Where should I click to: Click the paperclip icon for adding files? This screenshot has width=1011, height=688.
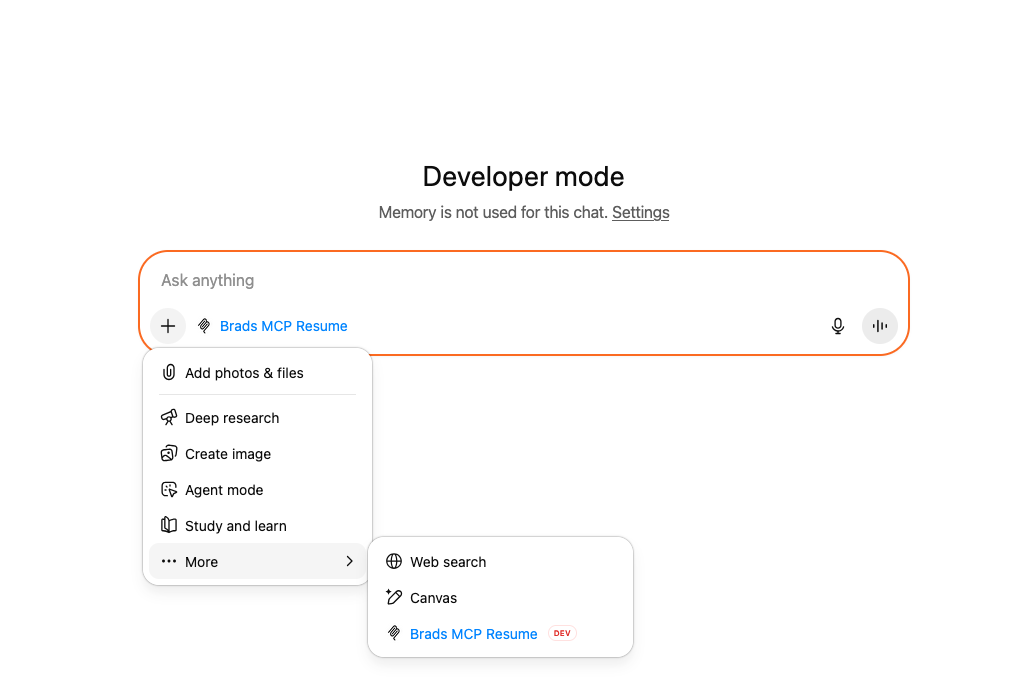click(169, 372)
